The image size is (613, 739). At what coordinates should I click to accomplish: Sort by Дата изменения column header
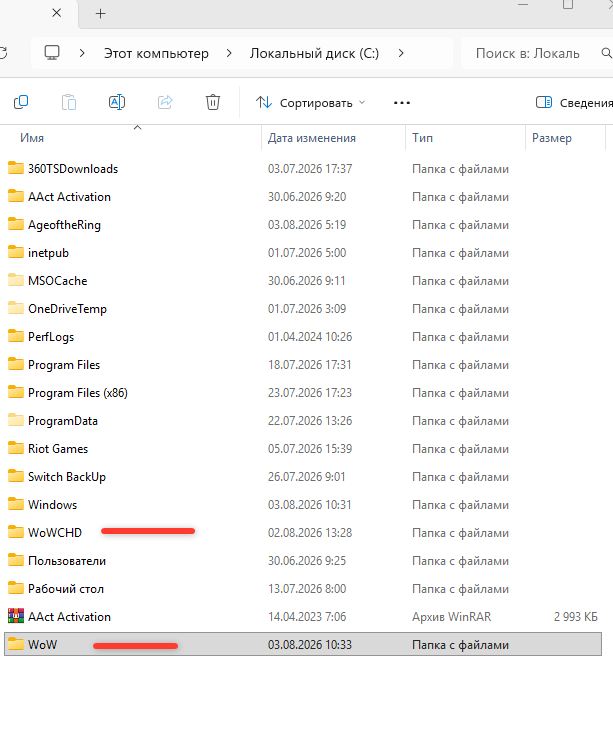coord(312,138)
